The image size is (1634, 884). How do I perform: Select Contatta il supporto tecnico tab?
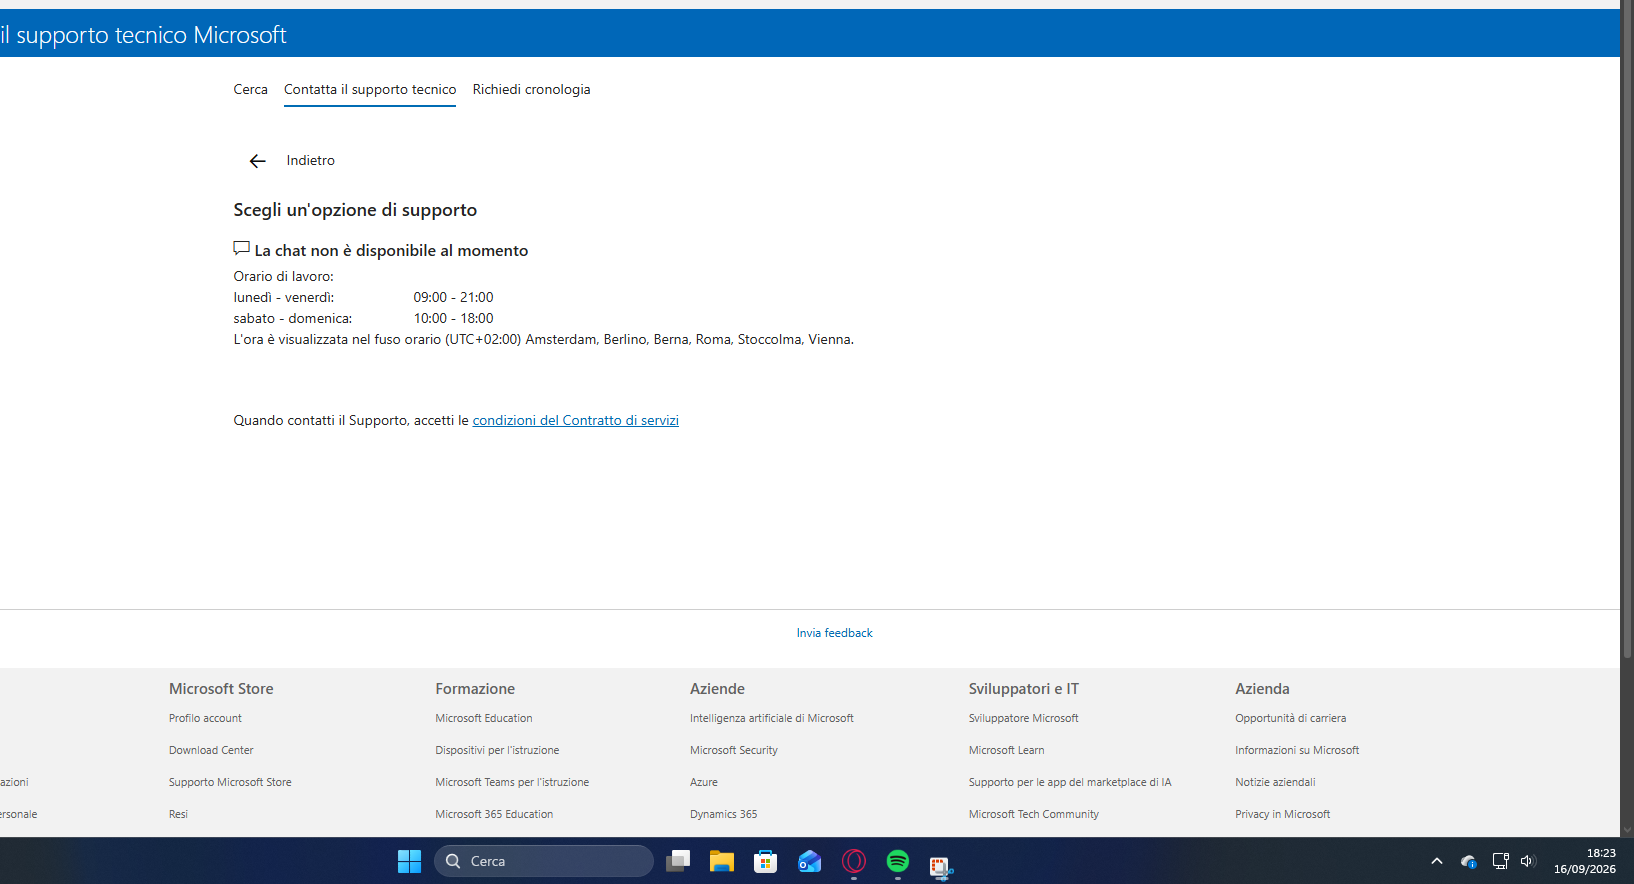pyautogui.click(x=370, y=89)
